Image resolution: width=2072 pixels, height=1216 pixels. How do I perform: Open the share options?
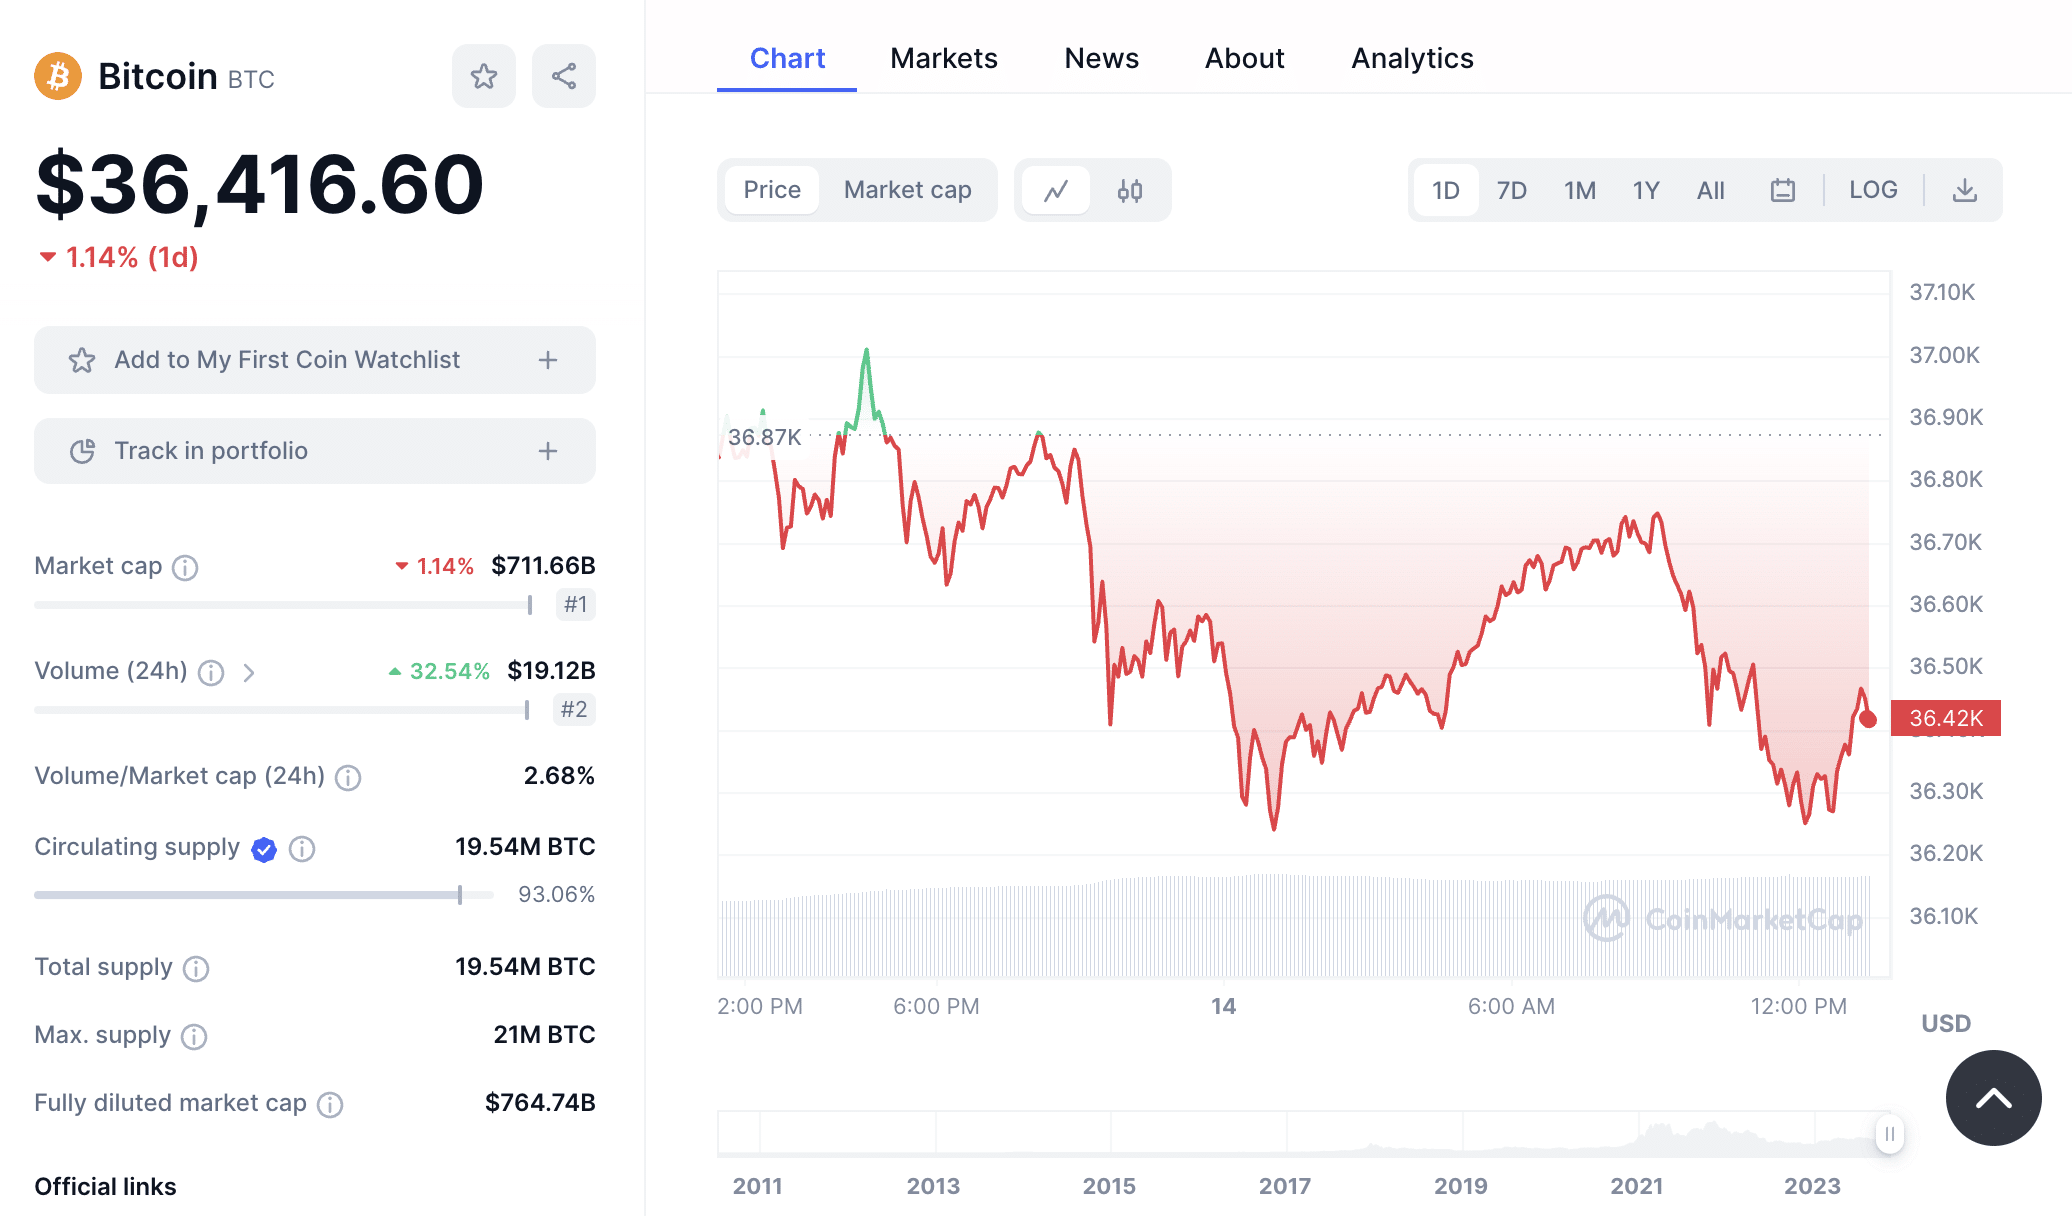[564, 76]
